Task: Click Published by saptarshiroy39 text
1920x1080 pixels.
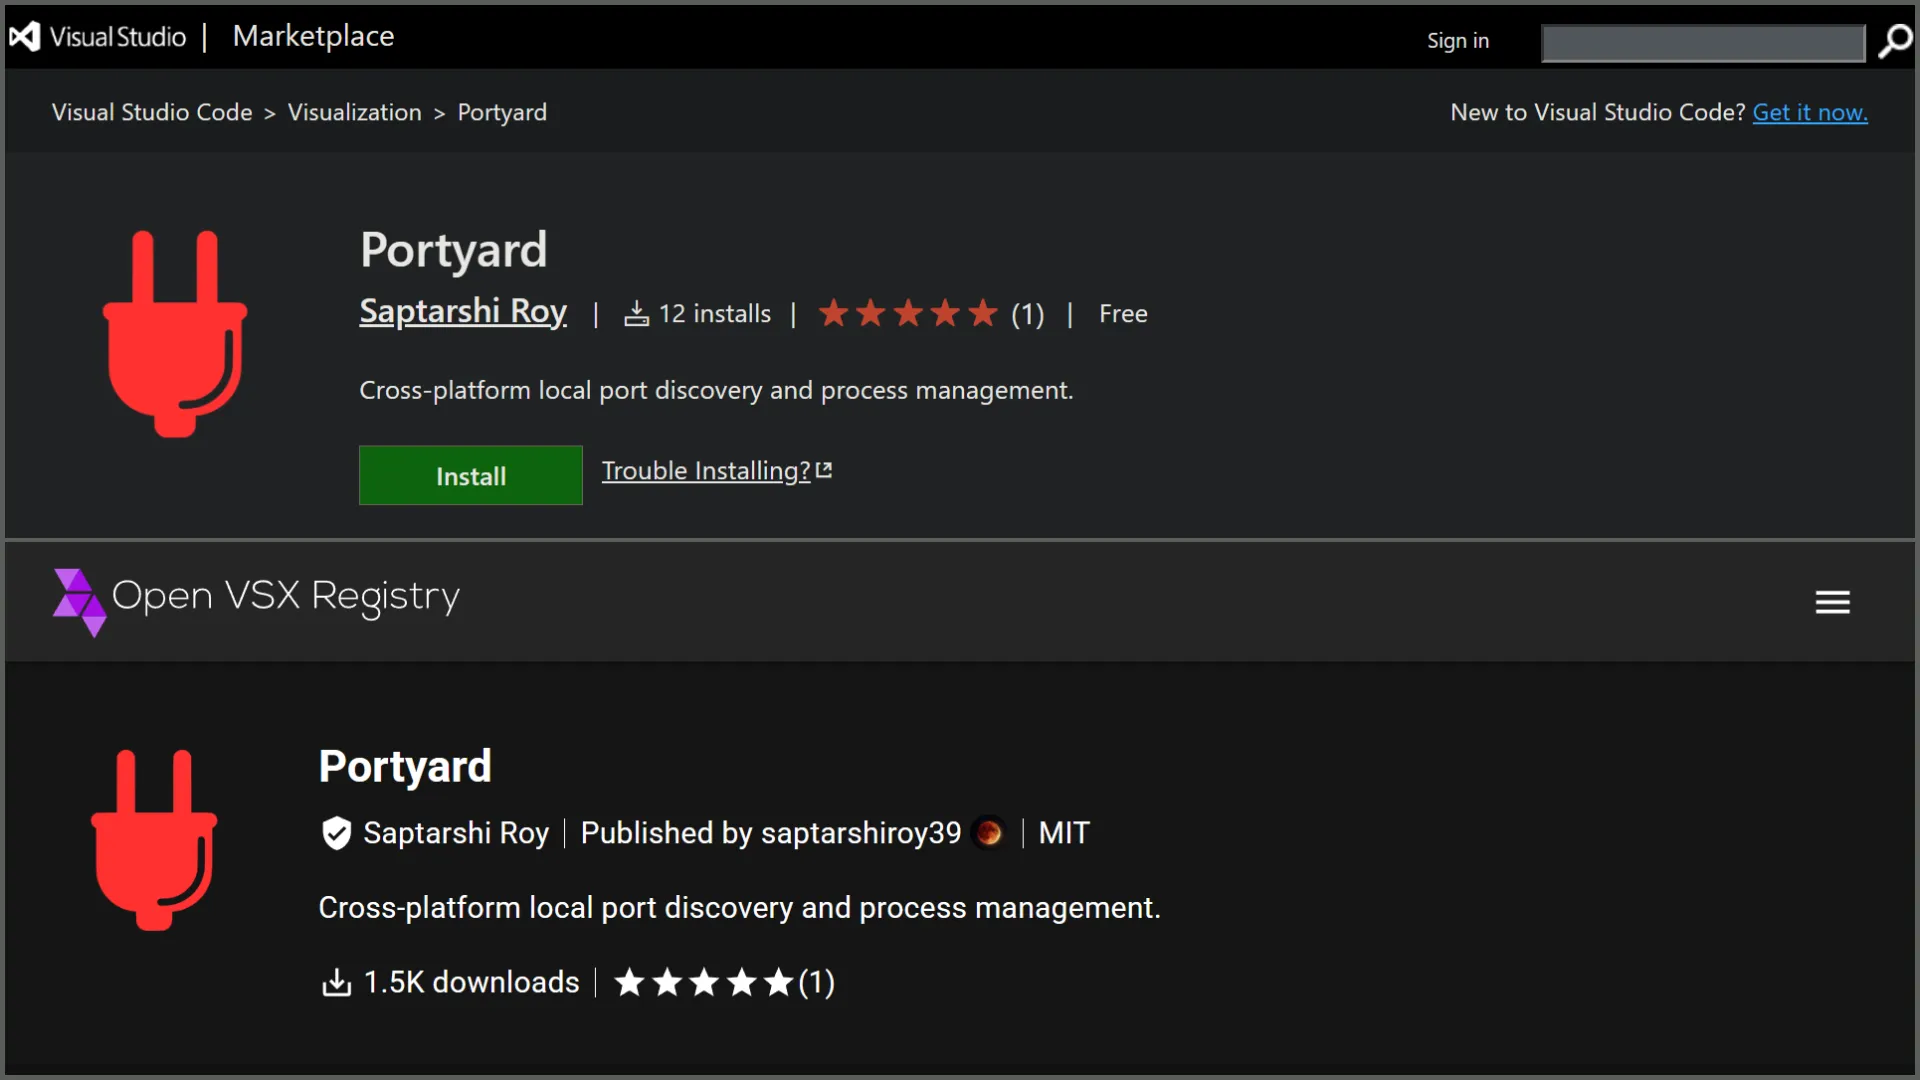Action: pyautogui.click(x=771, y=833)
